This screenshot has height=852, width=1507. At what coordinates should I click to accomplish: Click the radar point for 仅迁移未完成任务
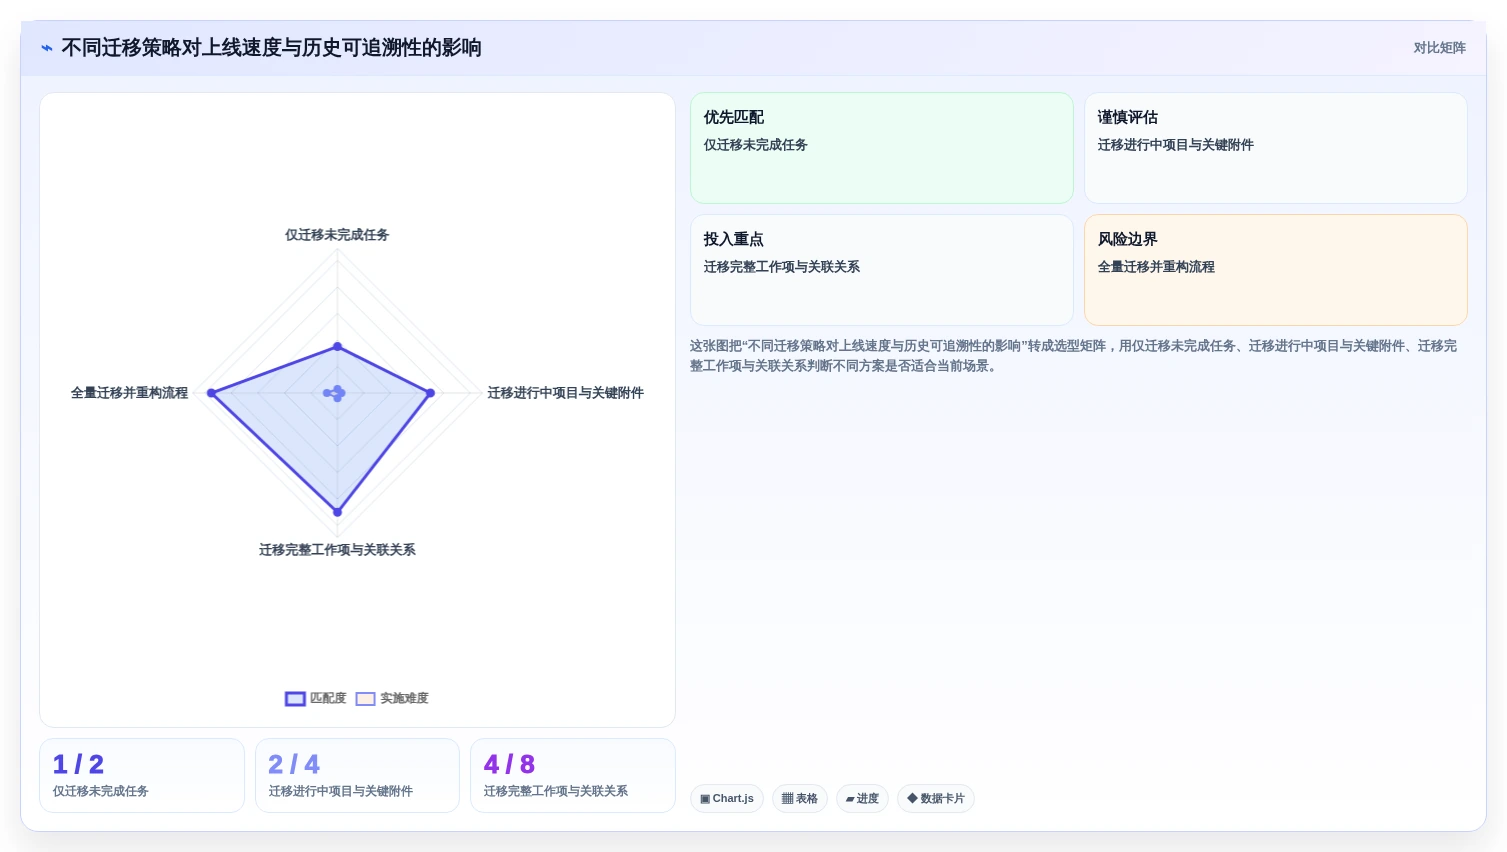[x=337, y=347]
